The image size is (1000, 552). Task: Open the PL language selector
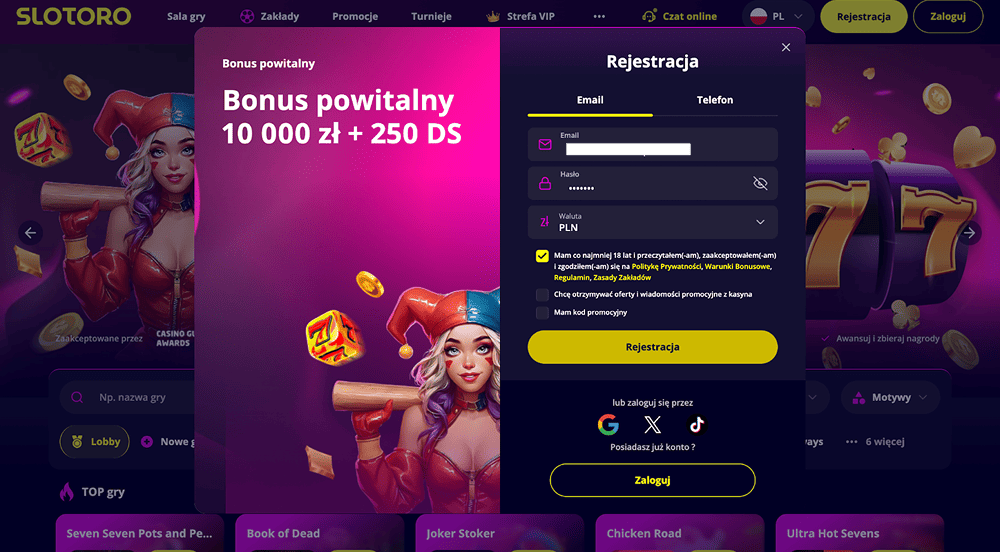(x=778, y=17)
